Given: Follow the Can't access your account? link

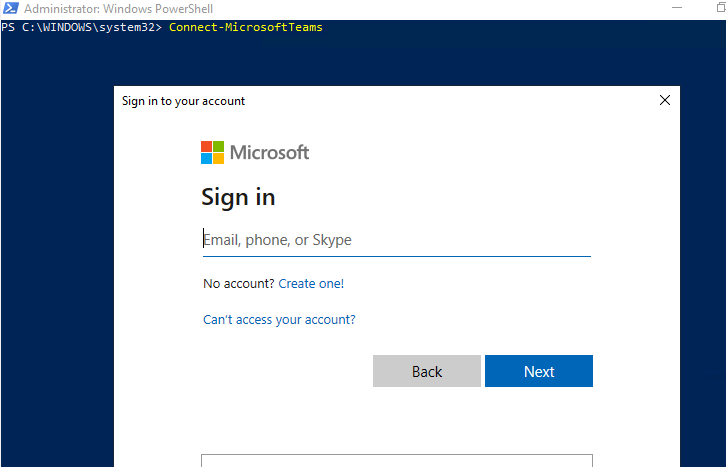Looking at the screenshot, I should 279,320.
